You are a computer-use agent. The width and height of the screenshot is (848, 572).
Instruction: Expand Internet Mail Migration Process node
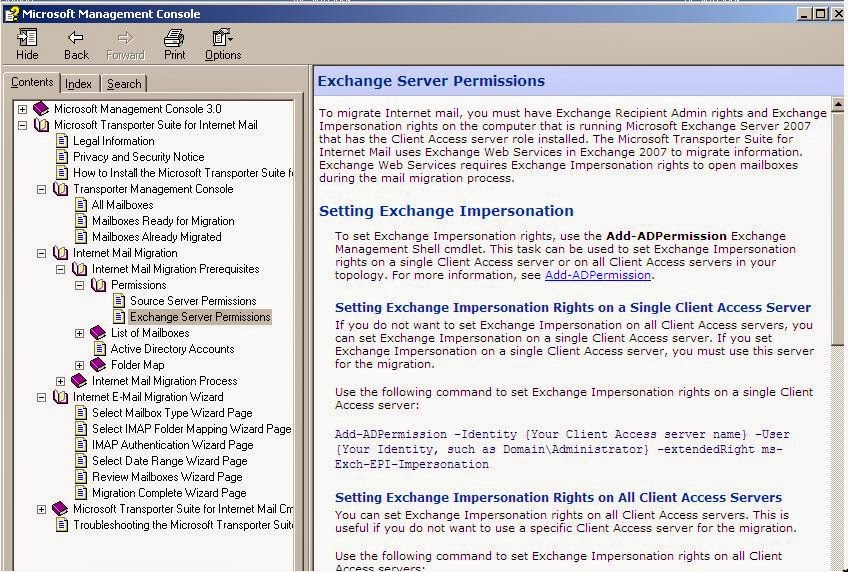(x=61, y=381)
